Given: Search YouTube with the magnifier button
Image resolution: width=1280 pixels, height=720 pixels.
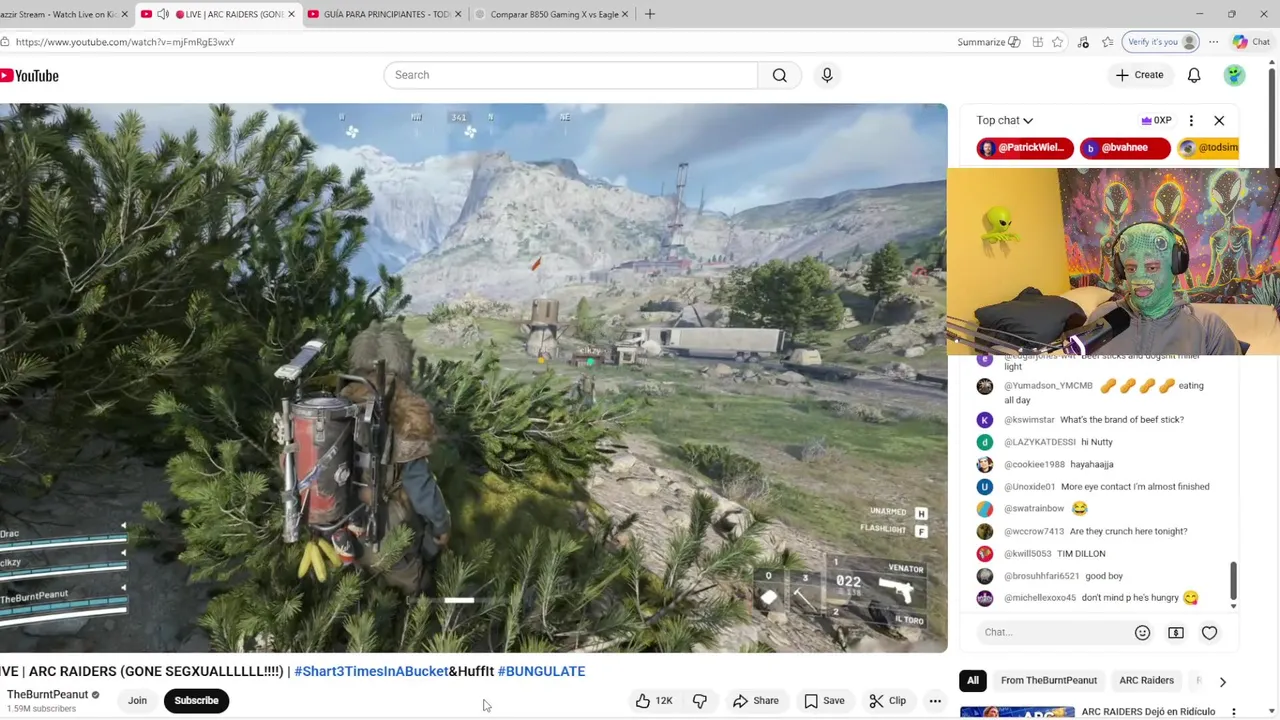Looking at the screenshot, I should (x=780, y=75).
